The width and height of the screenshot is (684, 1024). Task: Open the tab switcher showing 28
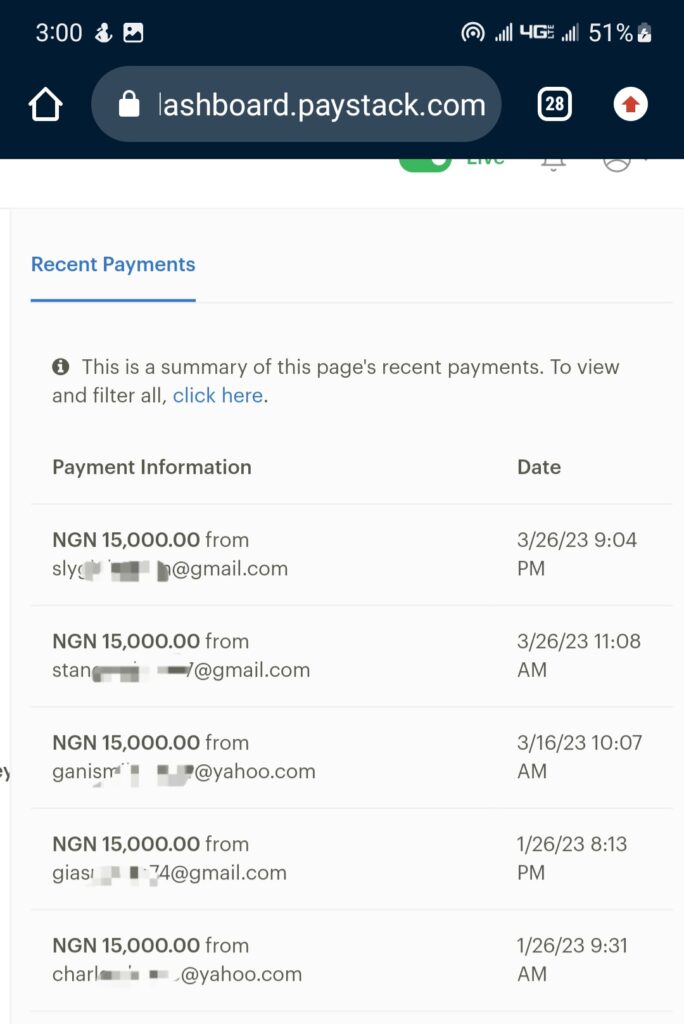coord(554,104)
